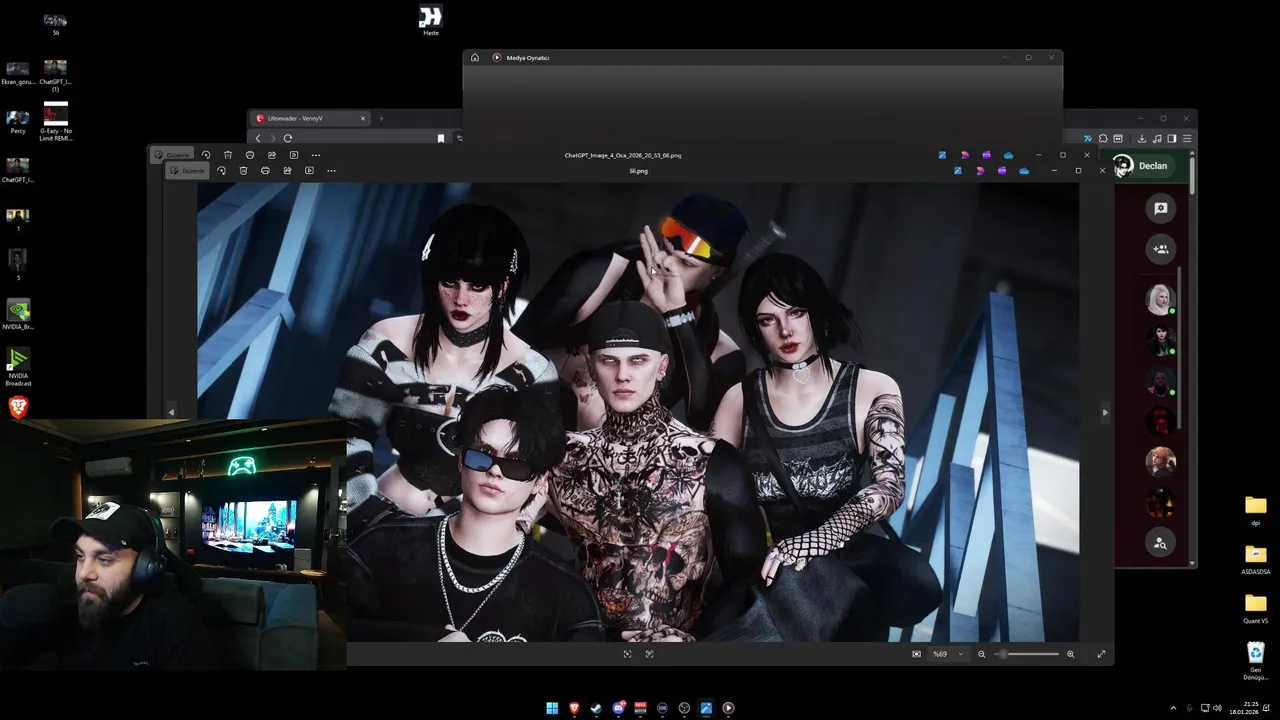This screenshot has height=720, width=1280.
Task: Click the music note icon in browser toolbar
Action: point(1157,138)
